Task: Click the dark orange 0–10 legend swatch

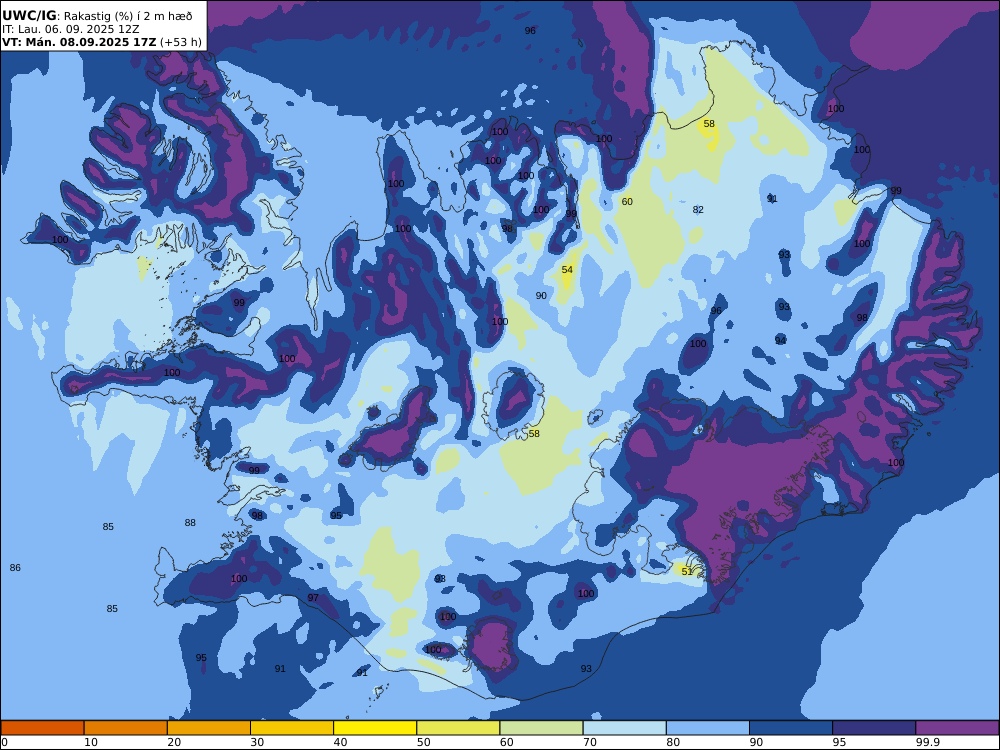Action: point(42,728)
